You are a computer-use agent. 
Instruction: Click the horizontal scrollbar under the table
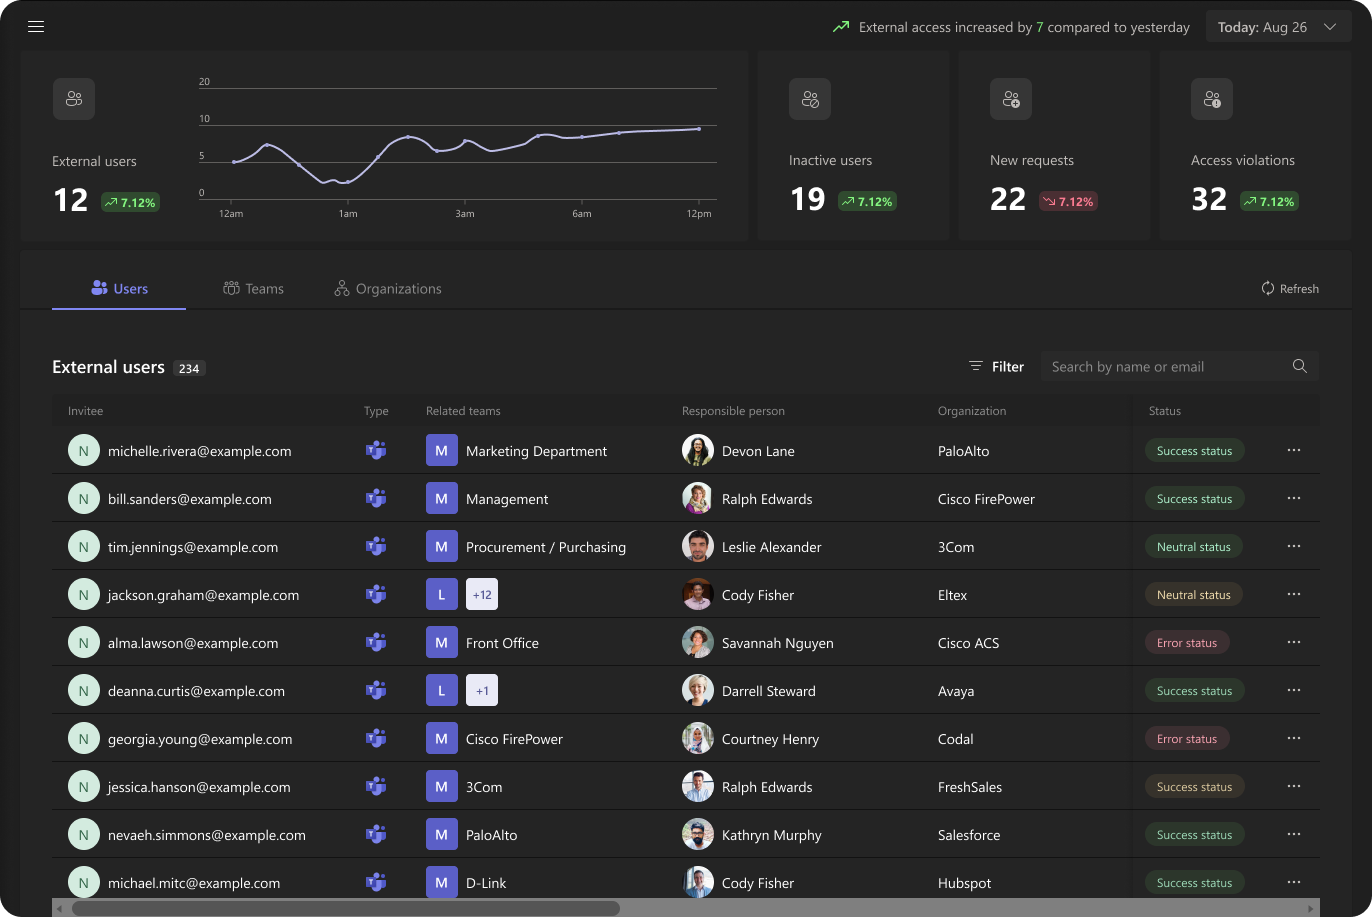tap(345, 908)
